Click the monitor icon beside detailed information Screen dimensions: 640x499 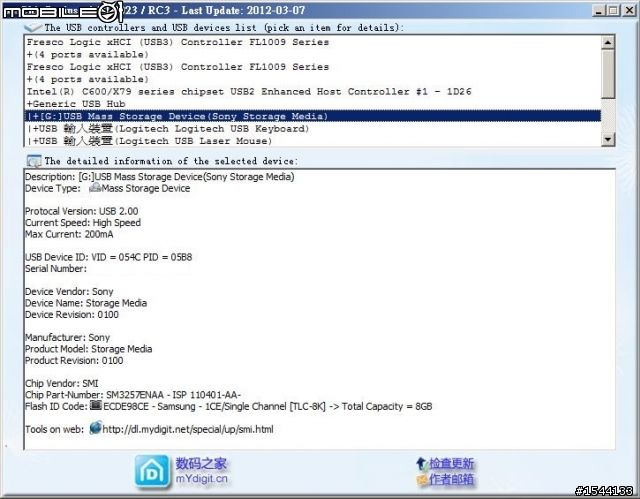33,161
